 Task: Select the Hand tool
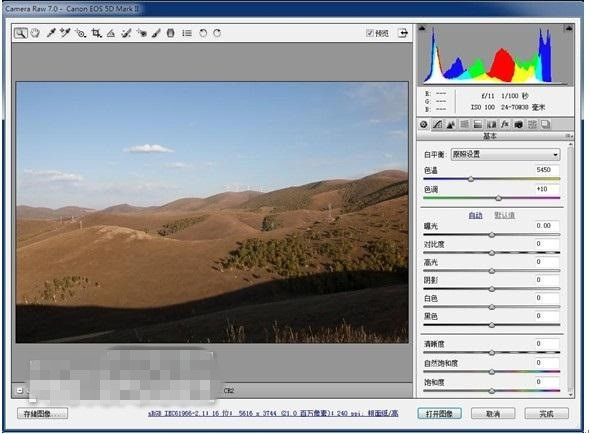click(35, 33)
